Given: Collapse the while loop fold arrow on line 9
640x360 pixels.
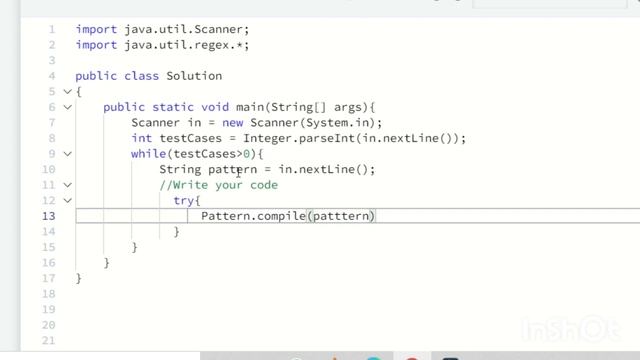Looking at the screenshot, I should tap(68, 154).
